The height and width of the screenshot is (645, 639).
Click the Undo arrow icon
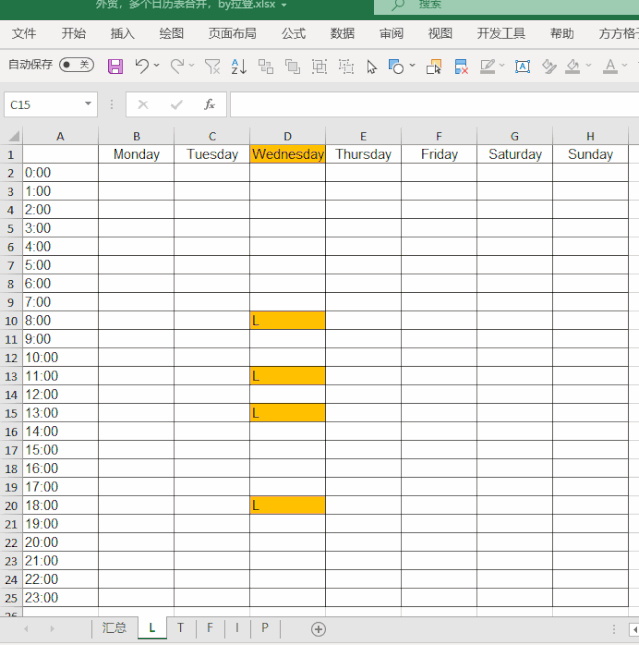pyautogui.click(x=142, y=66)
